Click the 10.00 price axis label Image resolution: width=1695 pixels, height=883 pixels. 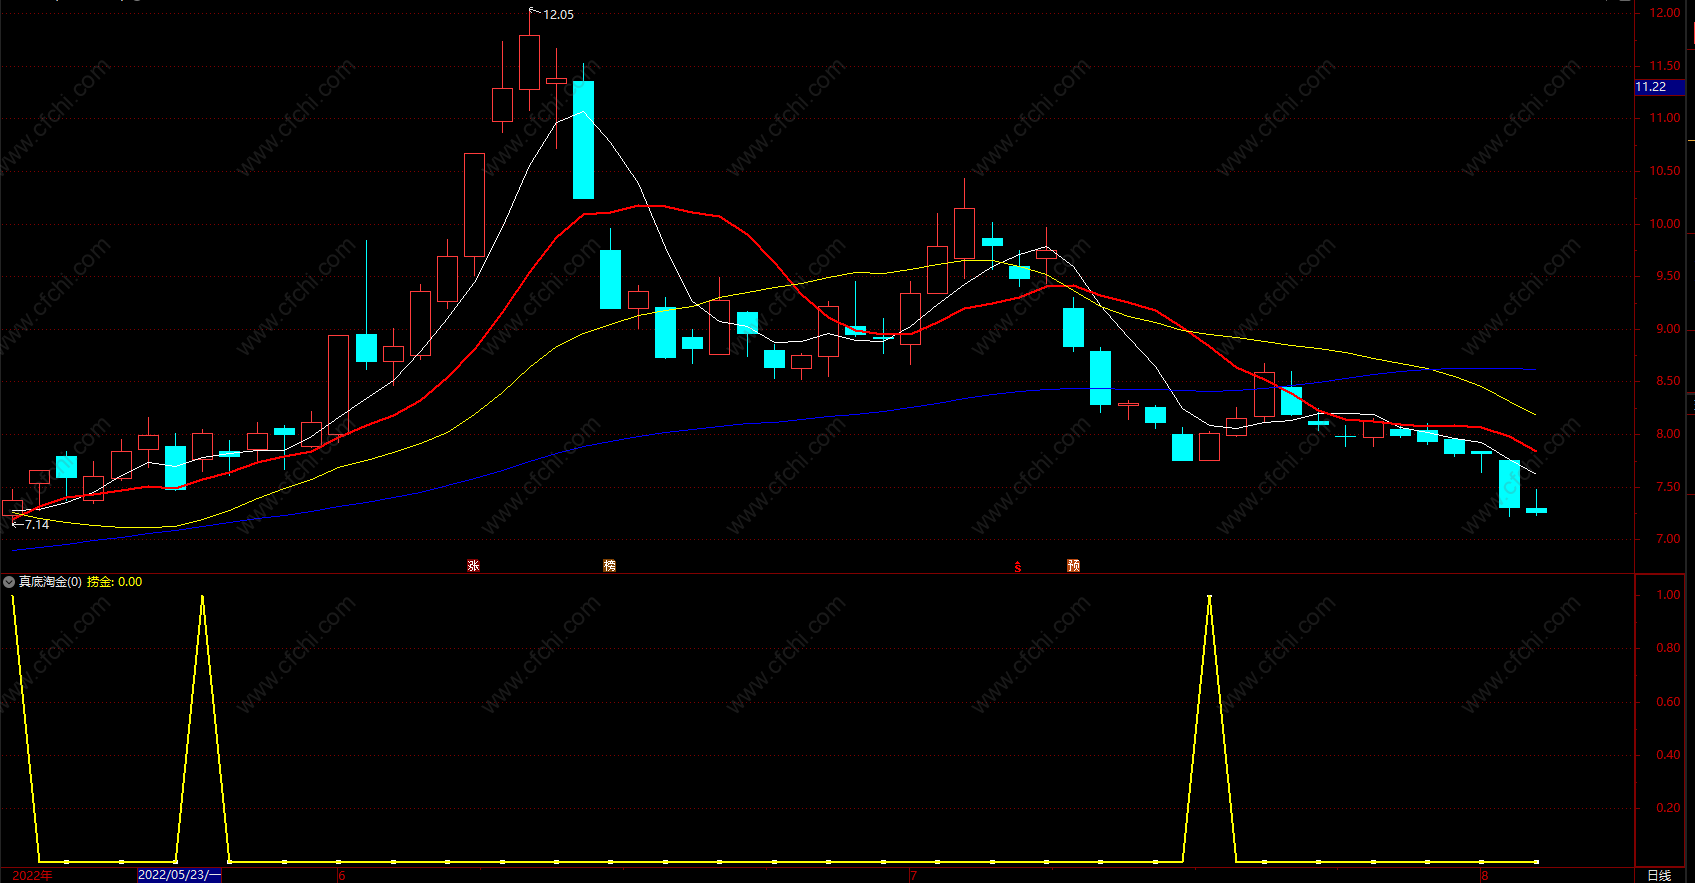click(x=1665, y=224)
